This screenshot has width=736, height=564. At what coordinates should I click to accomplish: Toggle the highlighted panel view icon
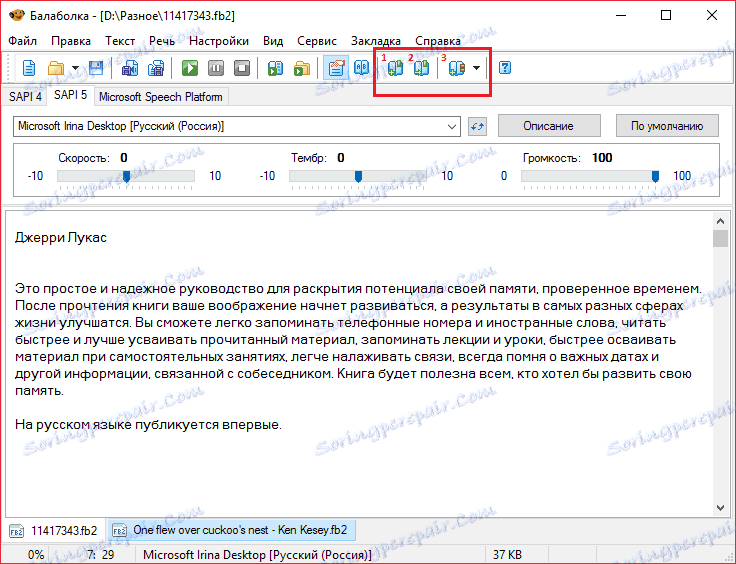pyautogui.click(x=336, y=68)
